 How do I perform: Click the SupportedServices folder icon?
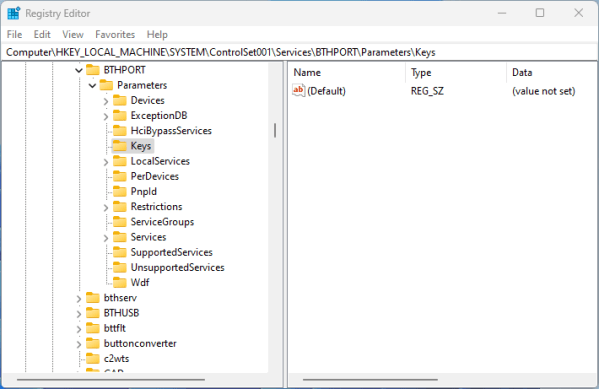120,252
